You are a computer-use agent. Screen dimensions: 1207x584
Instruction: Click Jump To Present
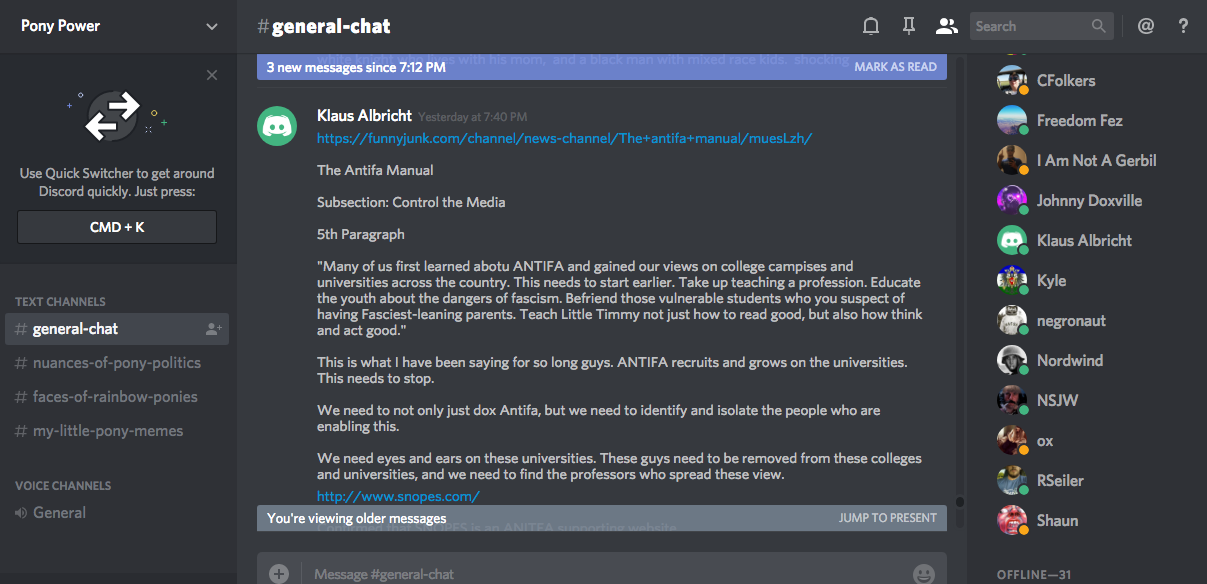[887, 518]
